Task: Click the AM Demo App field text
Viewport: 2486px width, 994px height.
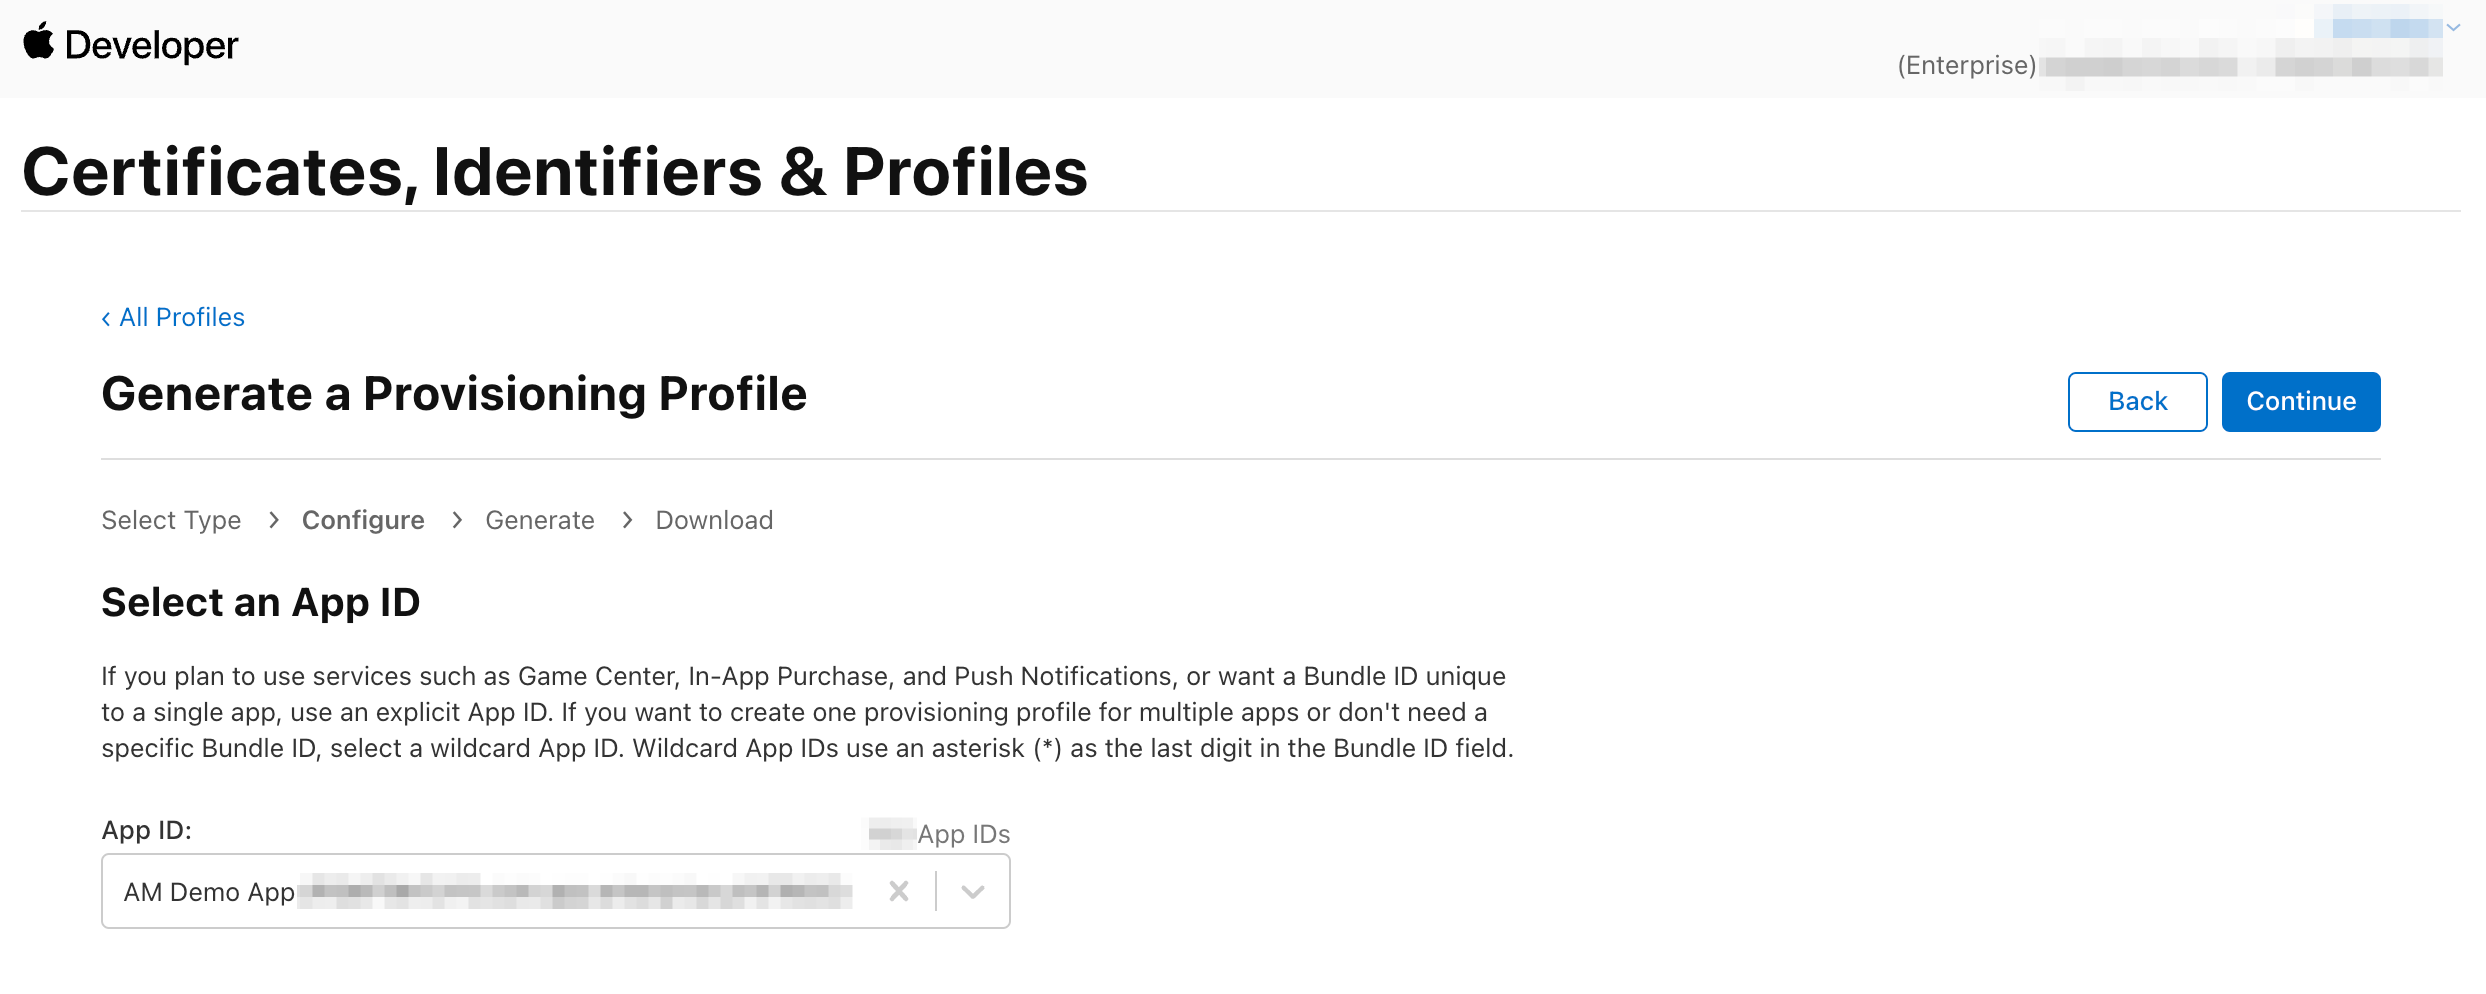Action: (209, 892)
